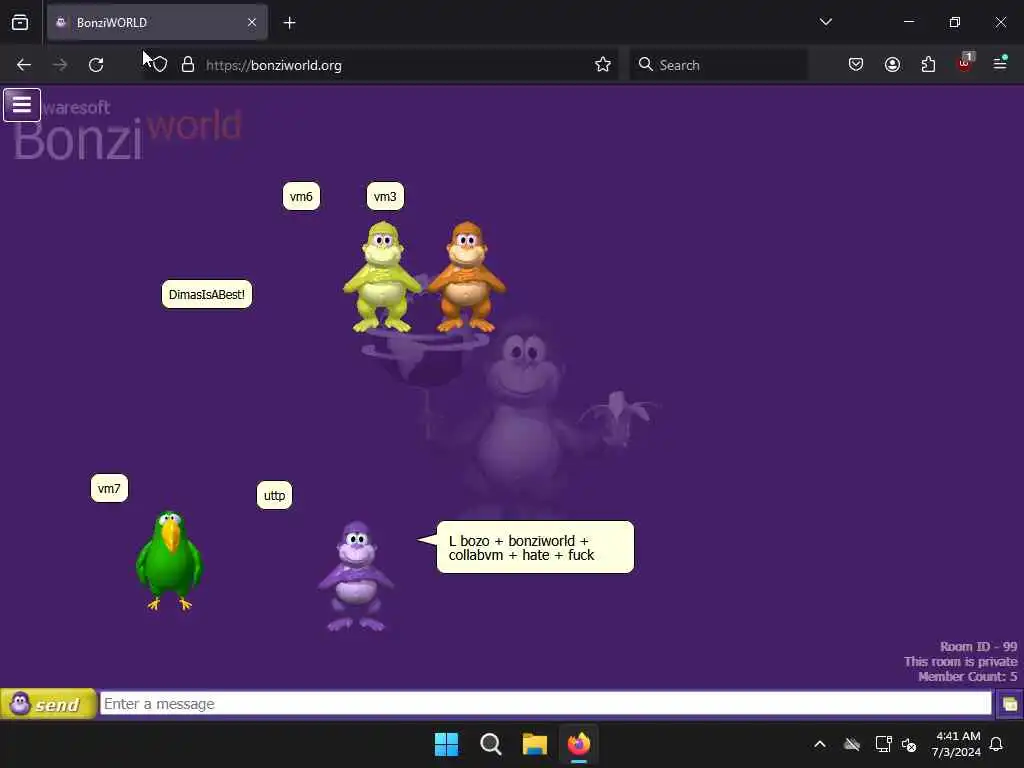Screen dimensions: 1024x768
Task: Open the tracking protection shield icon
Action: tap(160, 65)
